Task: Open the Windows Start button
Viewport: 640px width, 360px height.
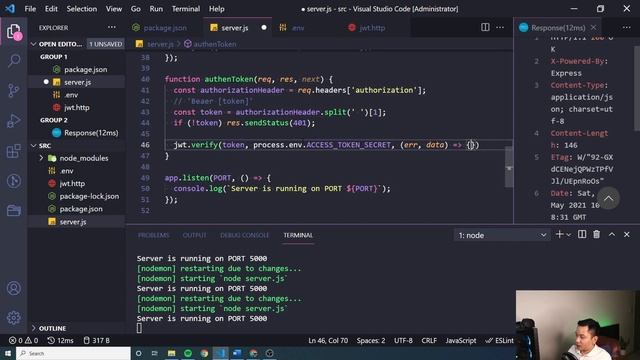Action: pyautogui.click(x=8, y=353)
